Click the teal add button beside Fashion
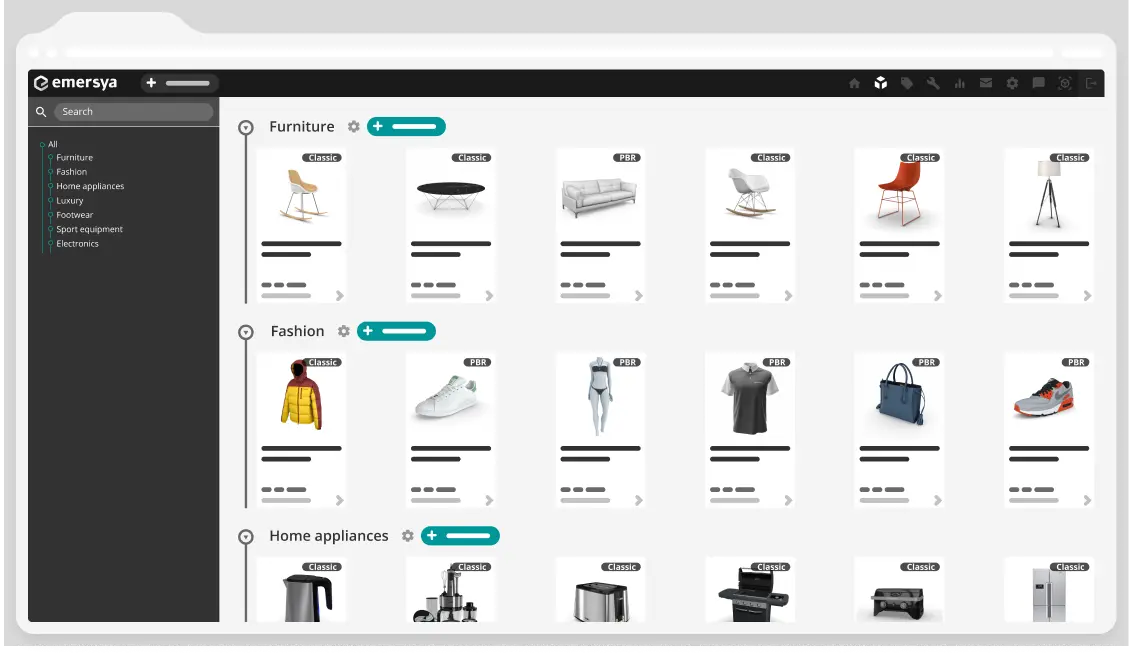The height and width of the screenshot is (656, 1131). pos(396,330)
